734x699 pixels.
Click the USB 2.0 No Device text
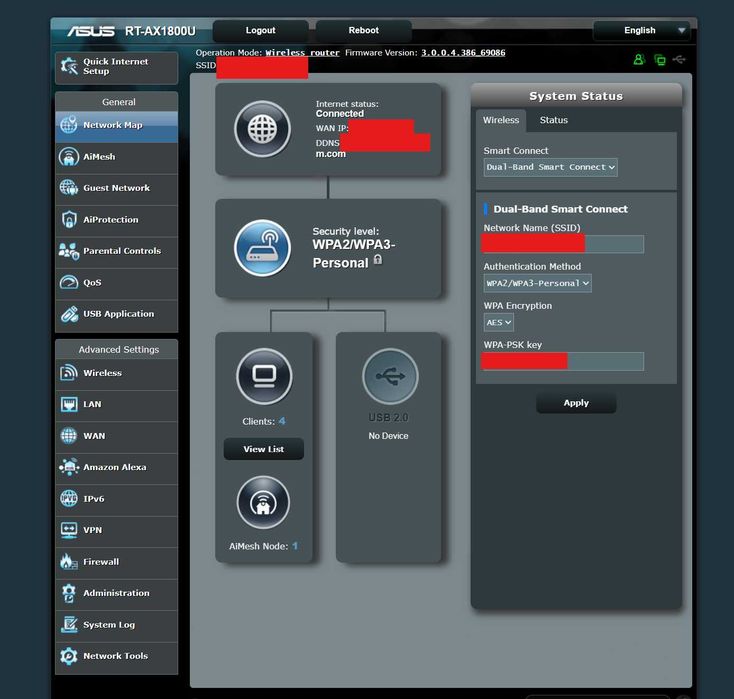pos(388,436)
